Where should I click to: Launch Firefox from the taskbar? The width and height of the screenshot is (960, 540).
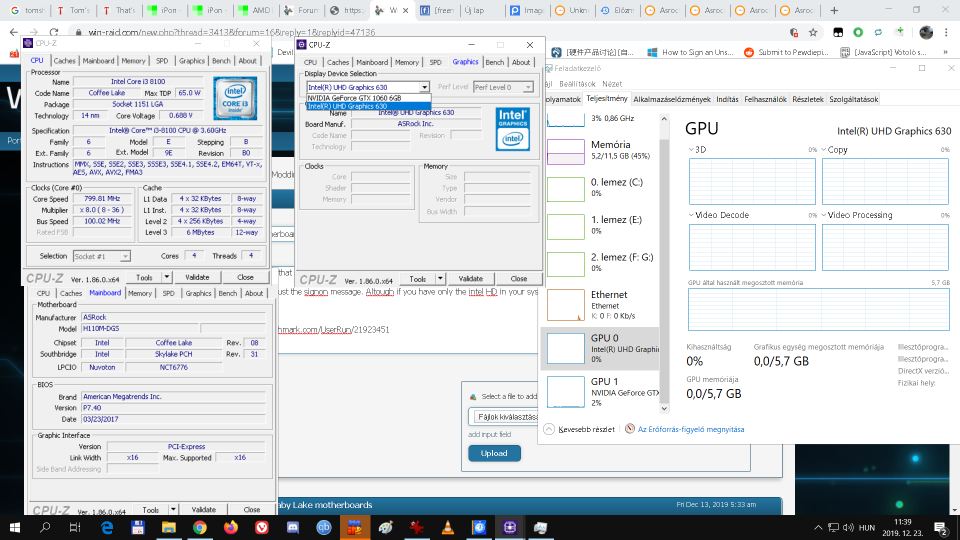point(231,527)
